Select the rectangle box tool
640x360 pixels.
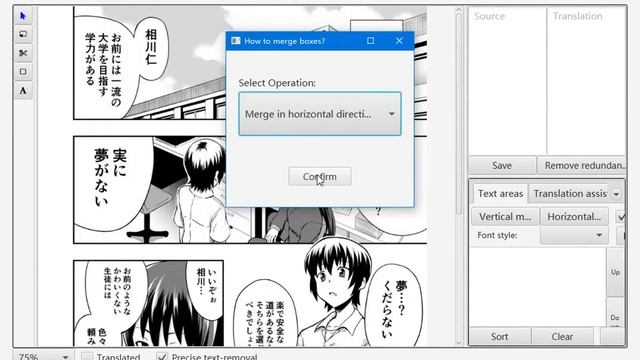(x=23, y=72)
